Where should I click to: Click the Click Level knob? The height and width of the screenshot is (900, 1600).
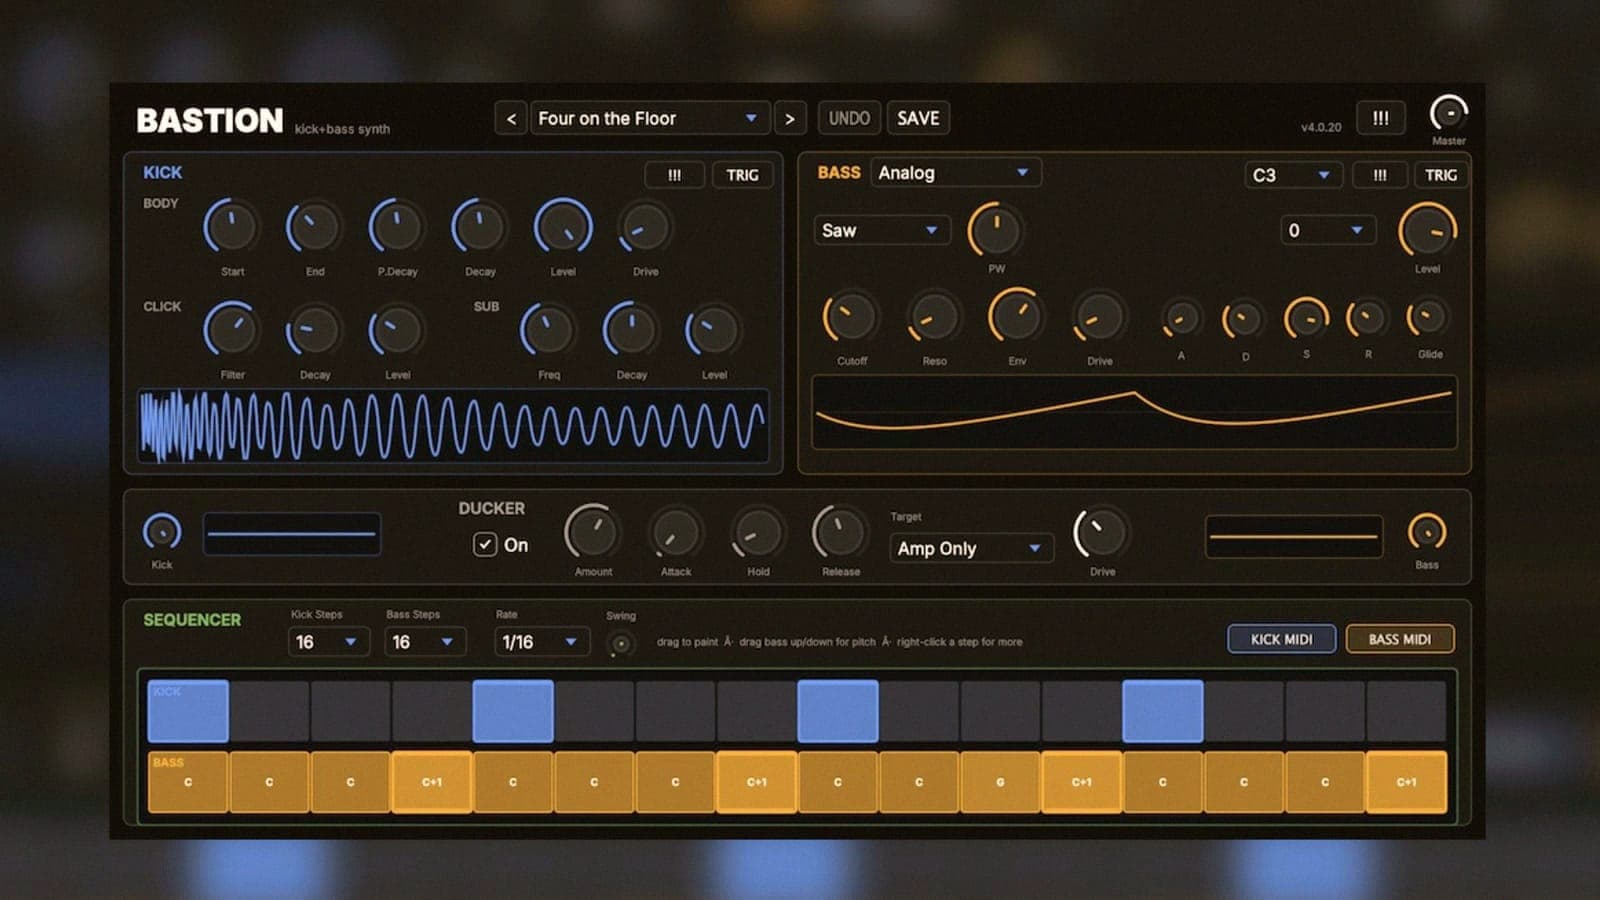(x=397, y=330)
